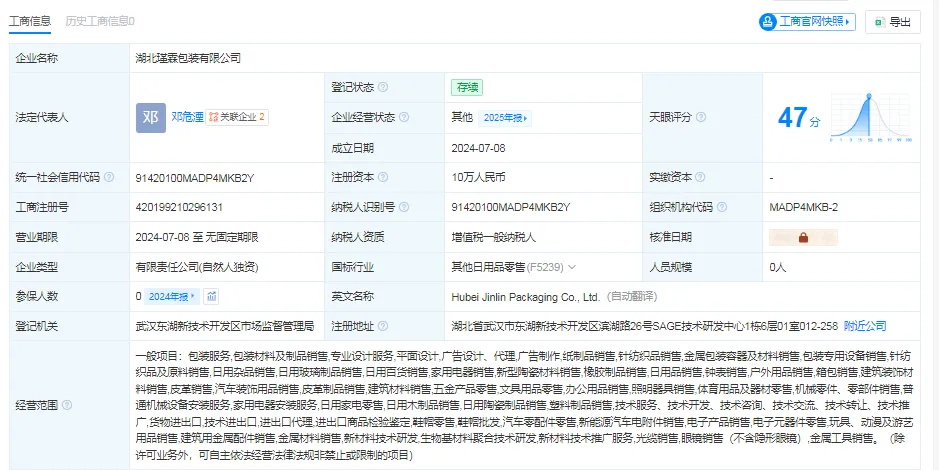Click 武汉东湖新技术开发区市场监督管理局 registration authority
Viewport: 939px width, 470px height.
coord(225,326)
